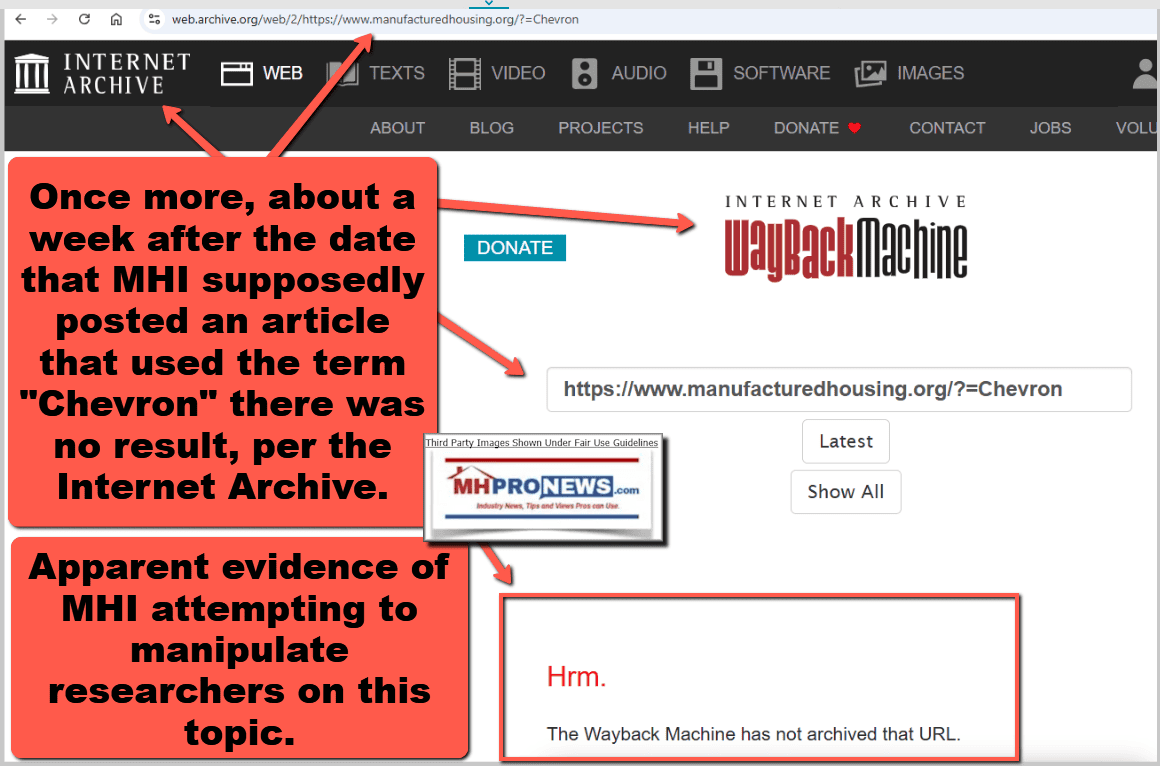Open the browser home page icon

[x=116, y=19]
